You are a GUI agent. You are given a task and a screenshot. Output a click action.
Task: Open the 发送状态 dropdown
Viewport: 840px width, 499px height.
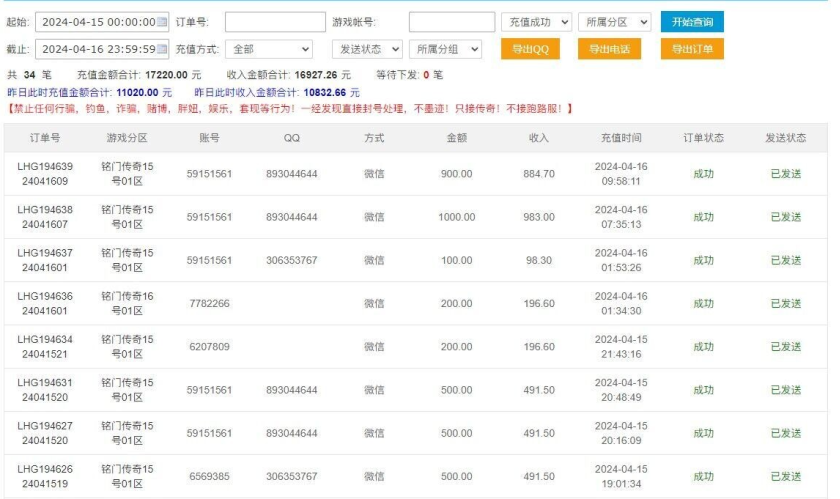[x=367, y=49]
